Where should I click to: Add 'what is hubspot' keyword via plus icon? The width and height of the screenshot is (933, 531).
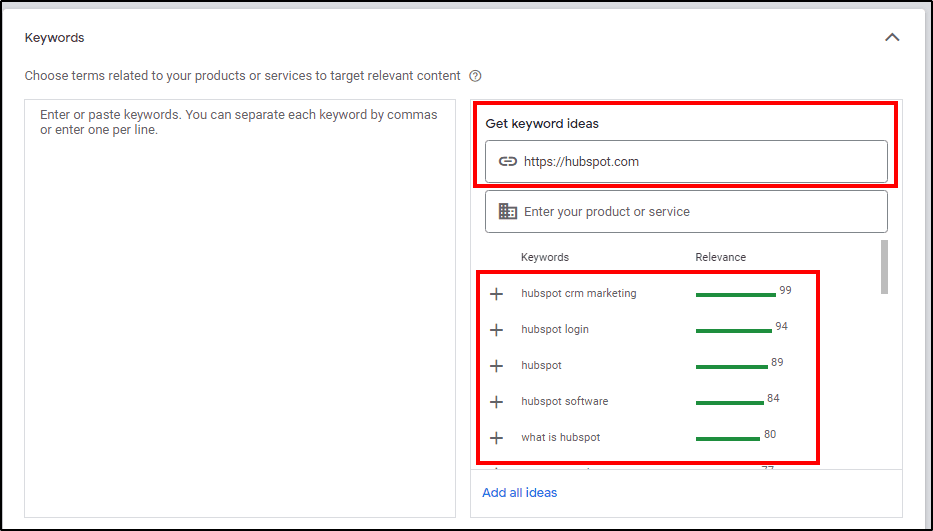click(496, 438)
